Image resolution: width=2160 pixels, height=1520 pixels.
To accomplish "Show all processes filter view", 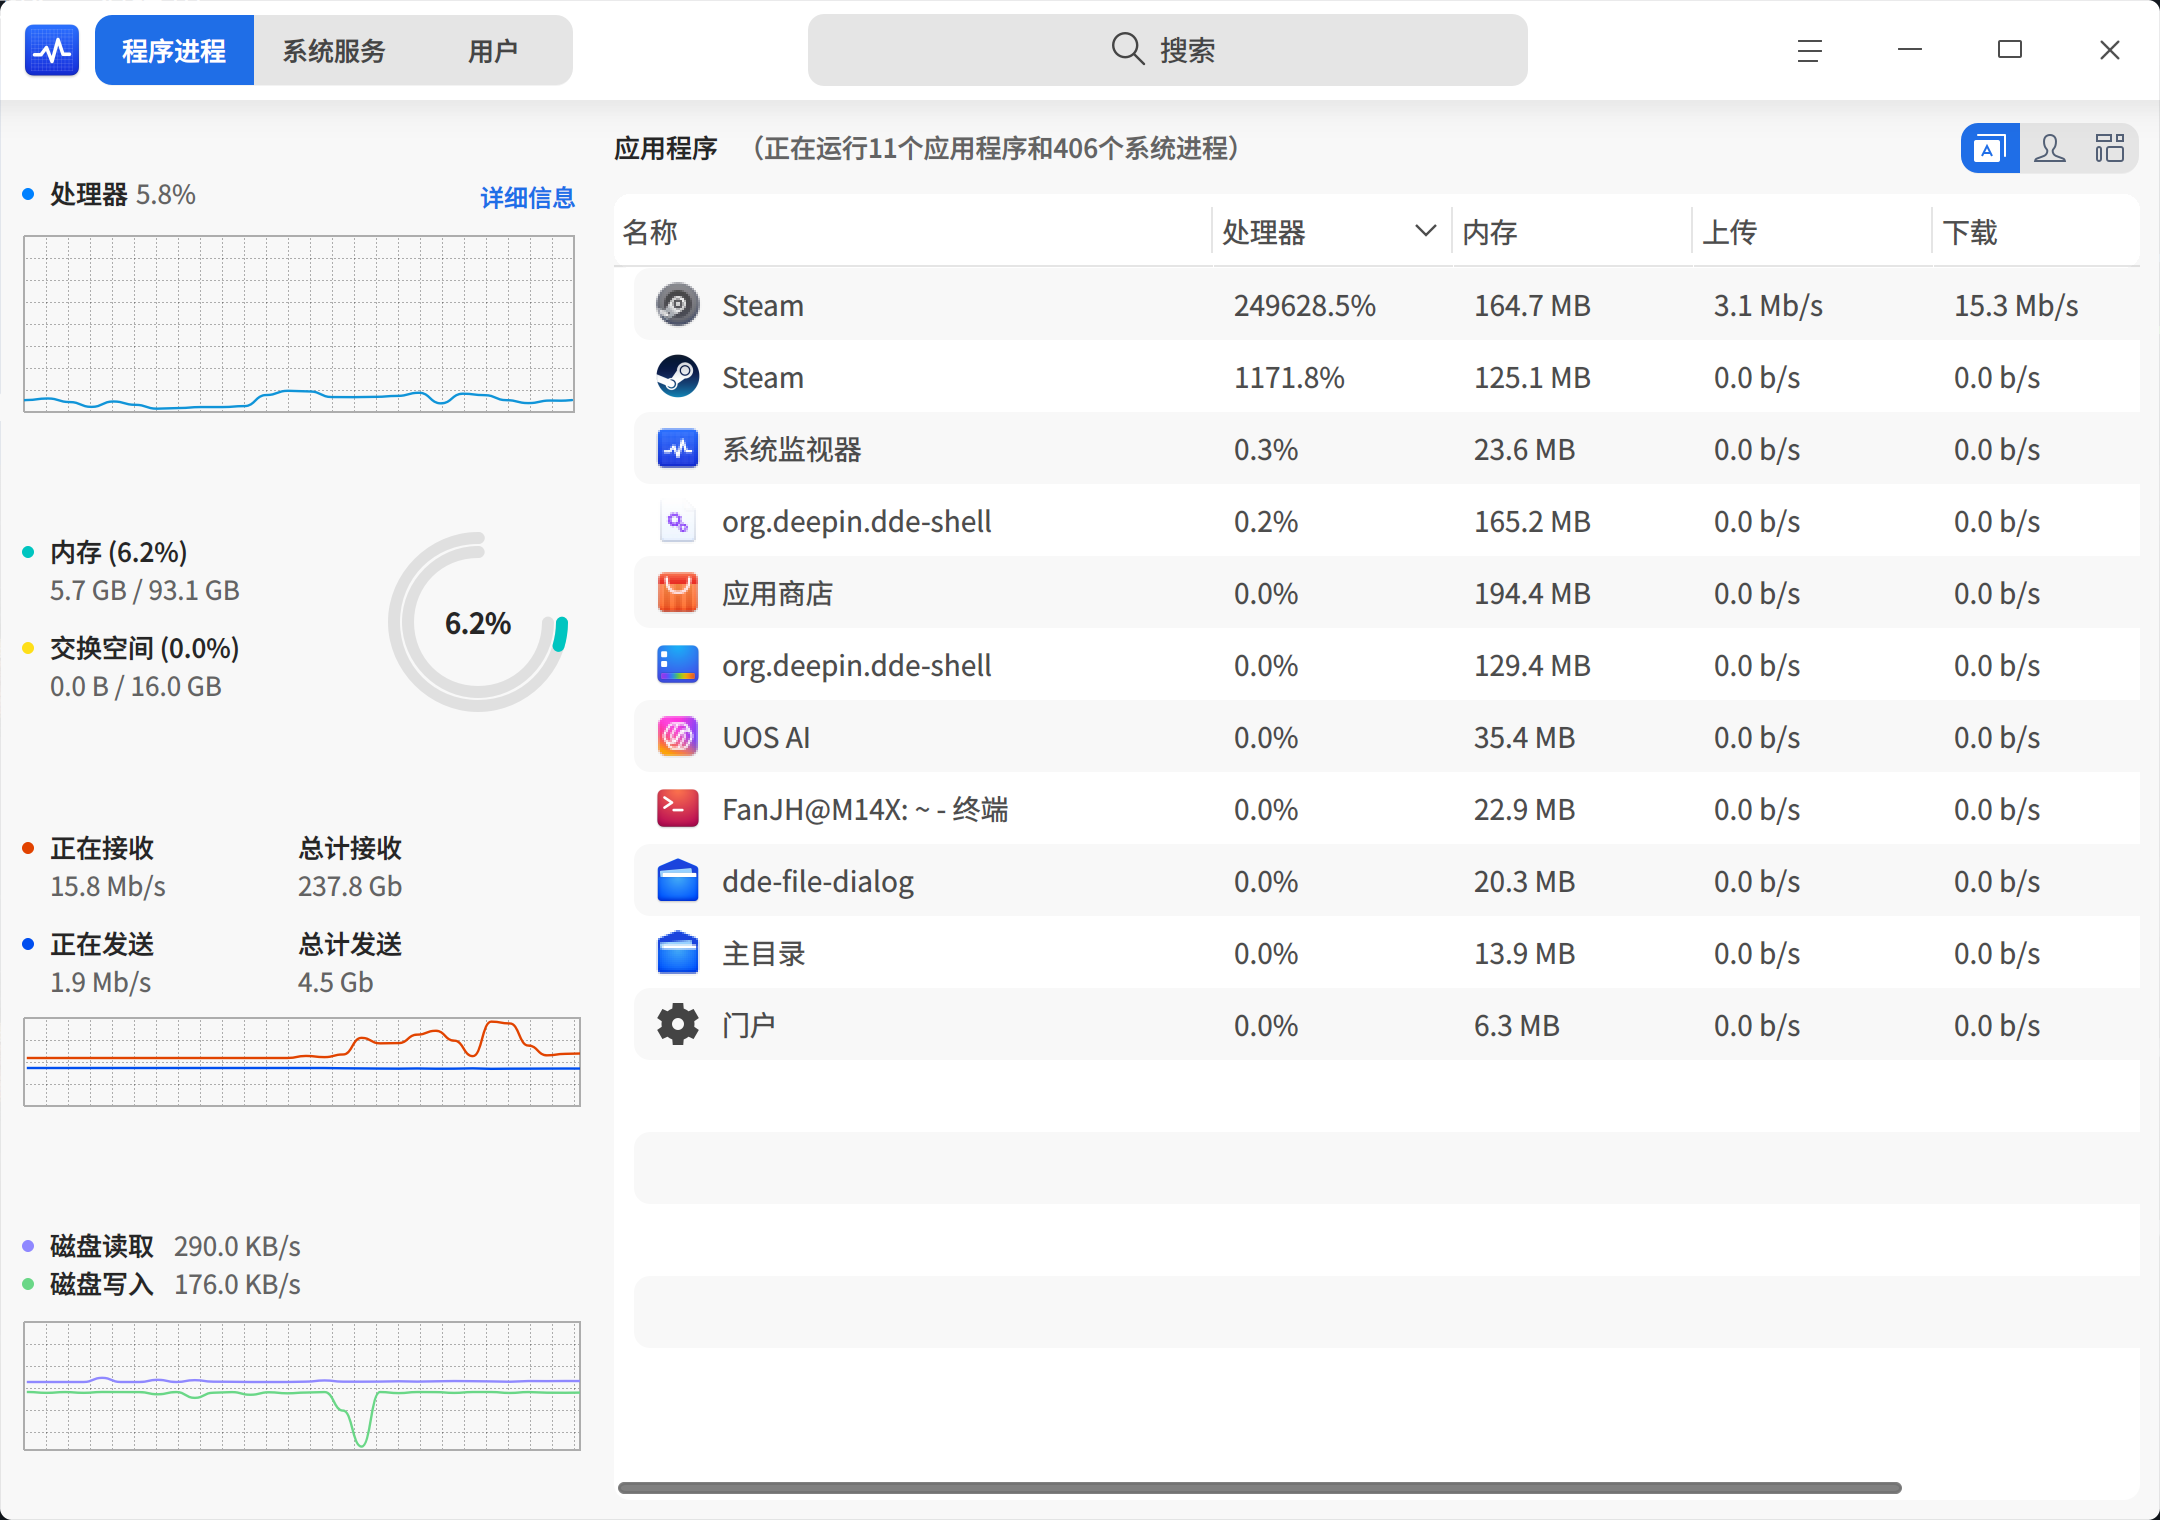I will 2110,149.
